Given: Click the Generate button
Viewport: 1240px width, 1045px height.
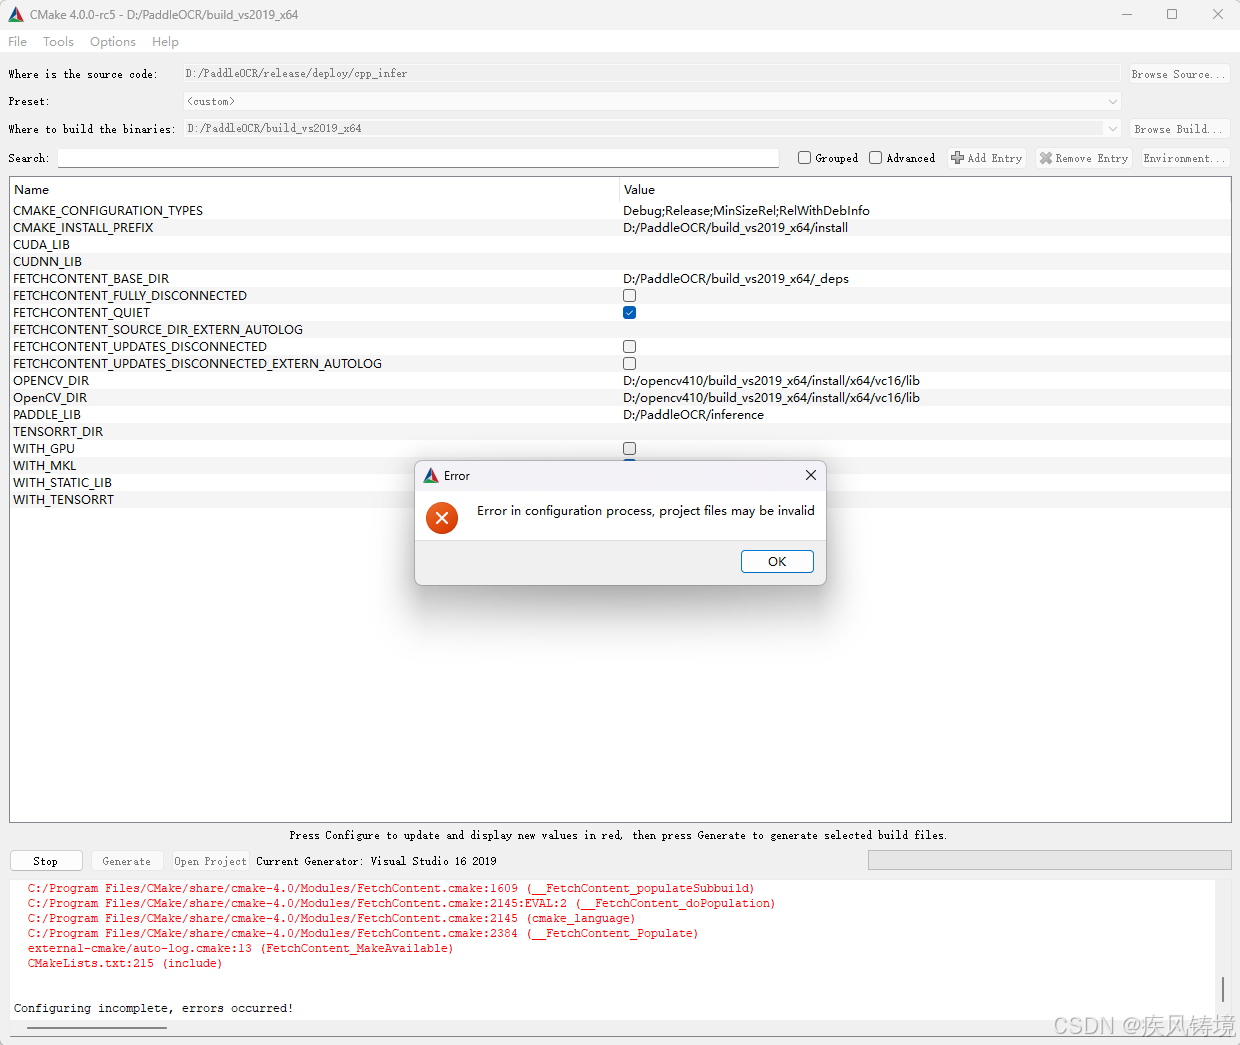Looking at the screenshot, I should click(127, 861).
